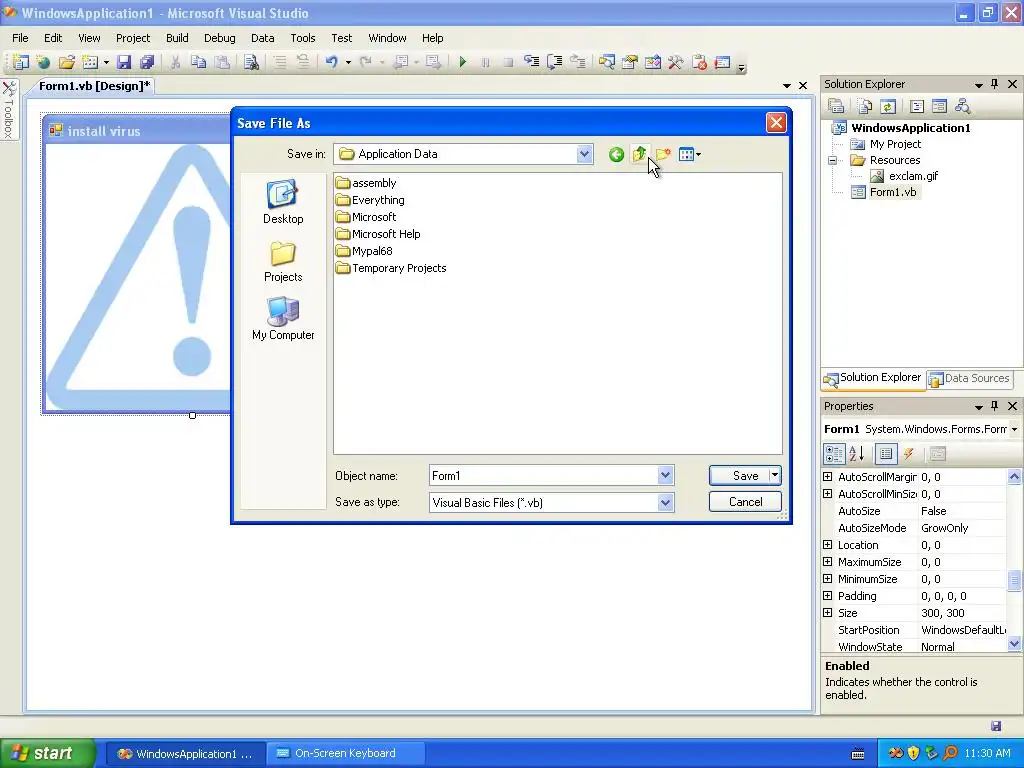
Task: Click the Copy toolbar icon
Action: click(x=199, y=62)
